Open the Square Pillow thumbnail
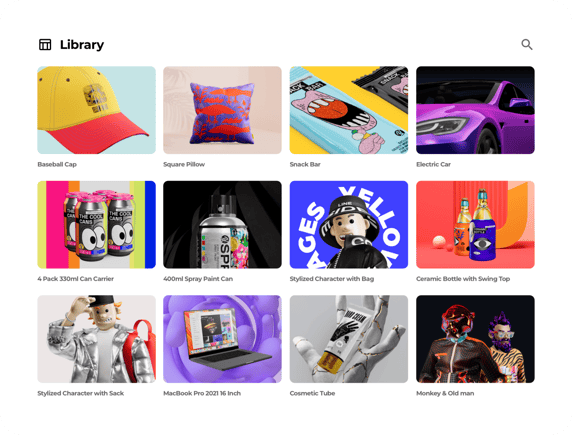572x435 pixels. 223,110
